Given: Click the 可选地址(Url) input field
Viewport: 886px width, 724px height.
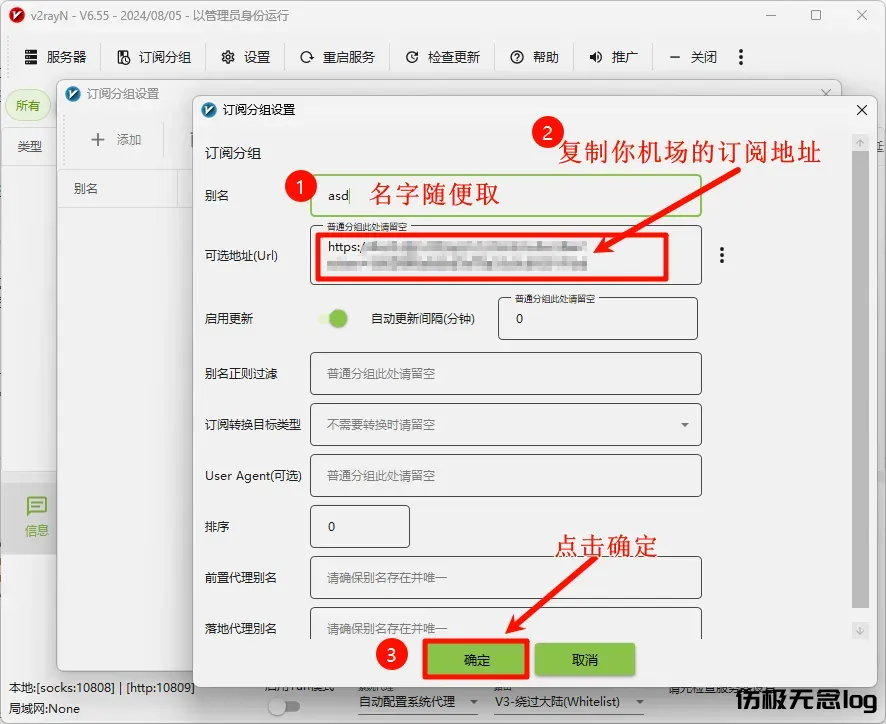Looking at the screenshot, I should pos(506,255).
